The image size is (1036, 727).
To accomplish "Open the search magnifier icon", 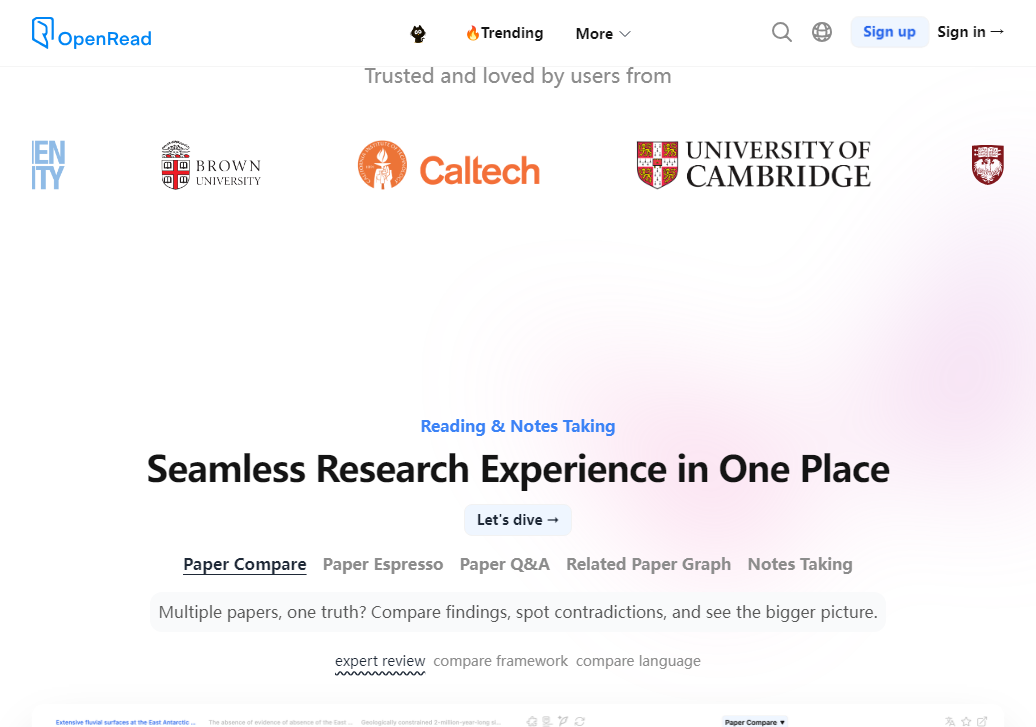I will click(782, 32).
